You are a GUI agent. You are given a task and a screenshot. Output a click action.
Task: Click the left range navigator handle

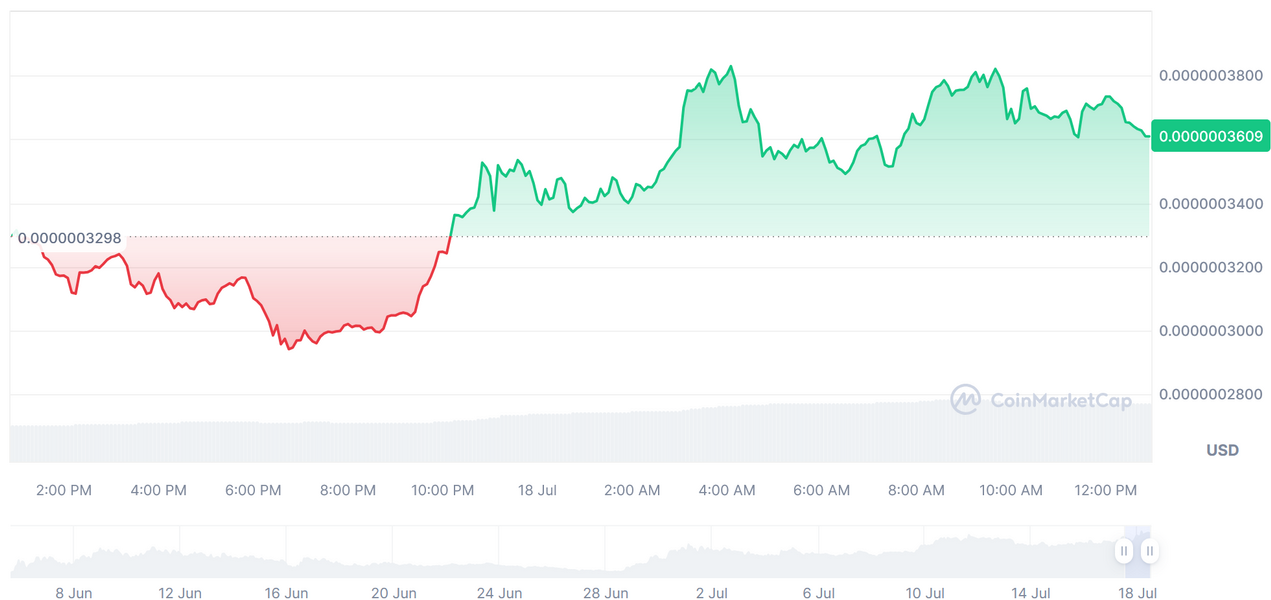click(x=1124, y=550)
